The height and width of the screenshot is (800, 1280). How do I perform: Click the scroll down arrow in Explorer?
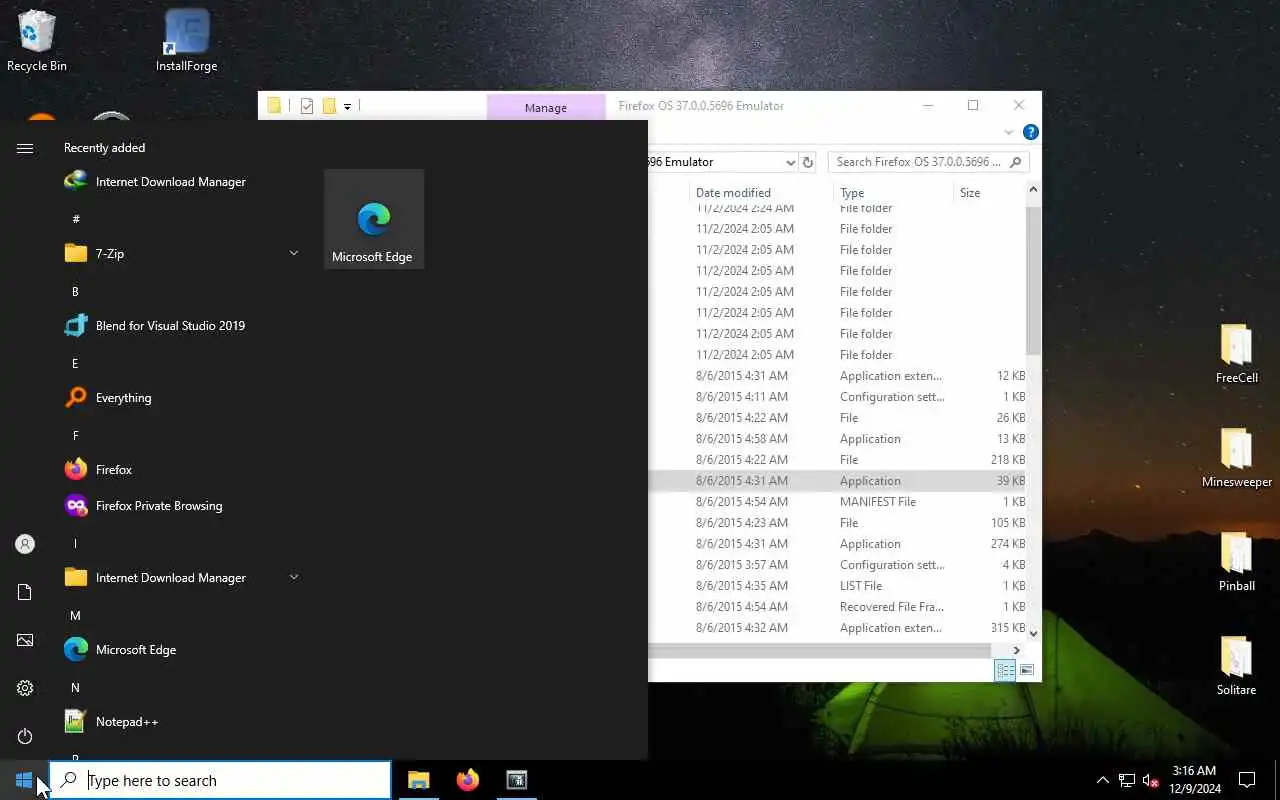(1033, 633)
